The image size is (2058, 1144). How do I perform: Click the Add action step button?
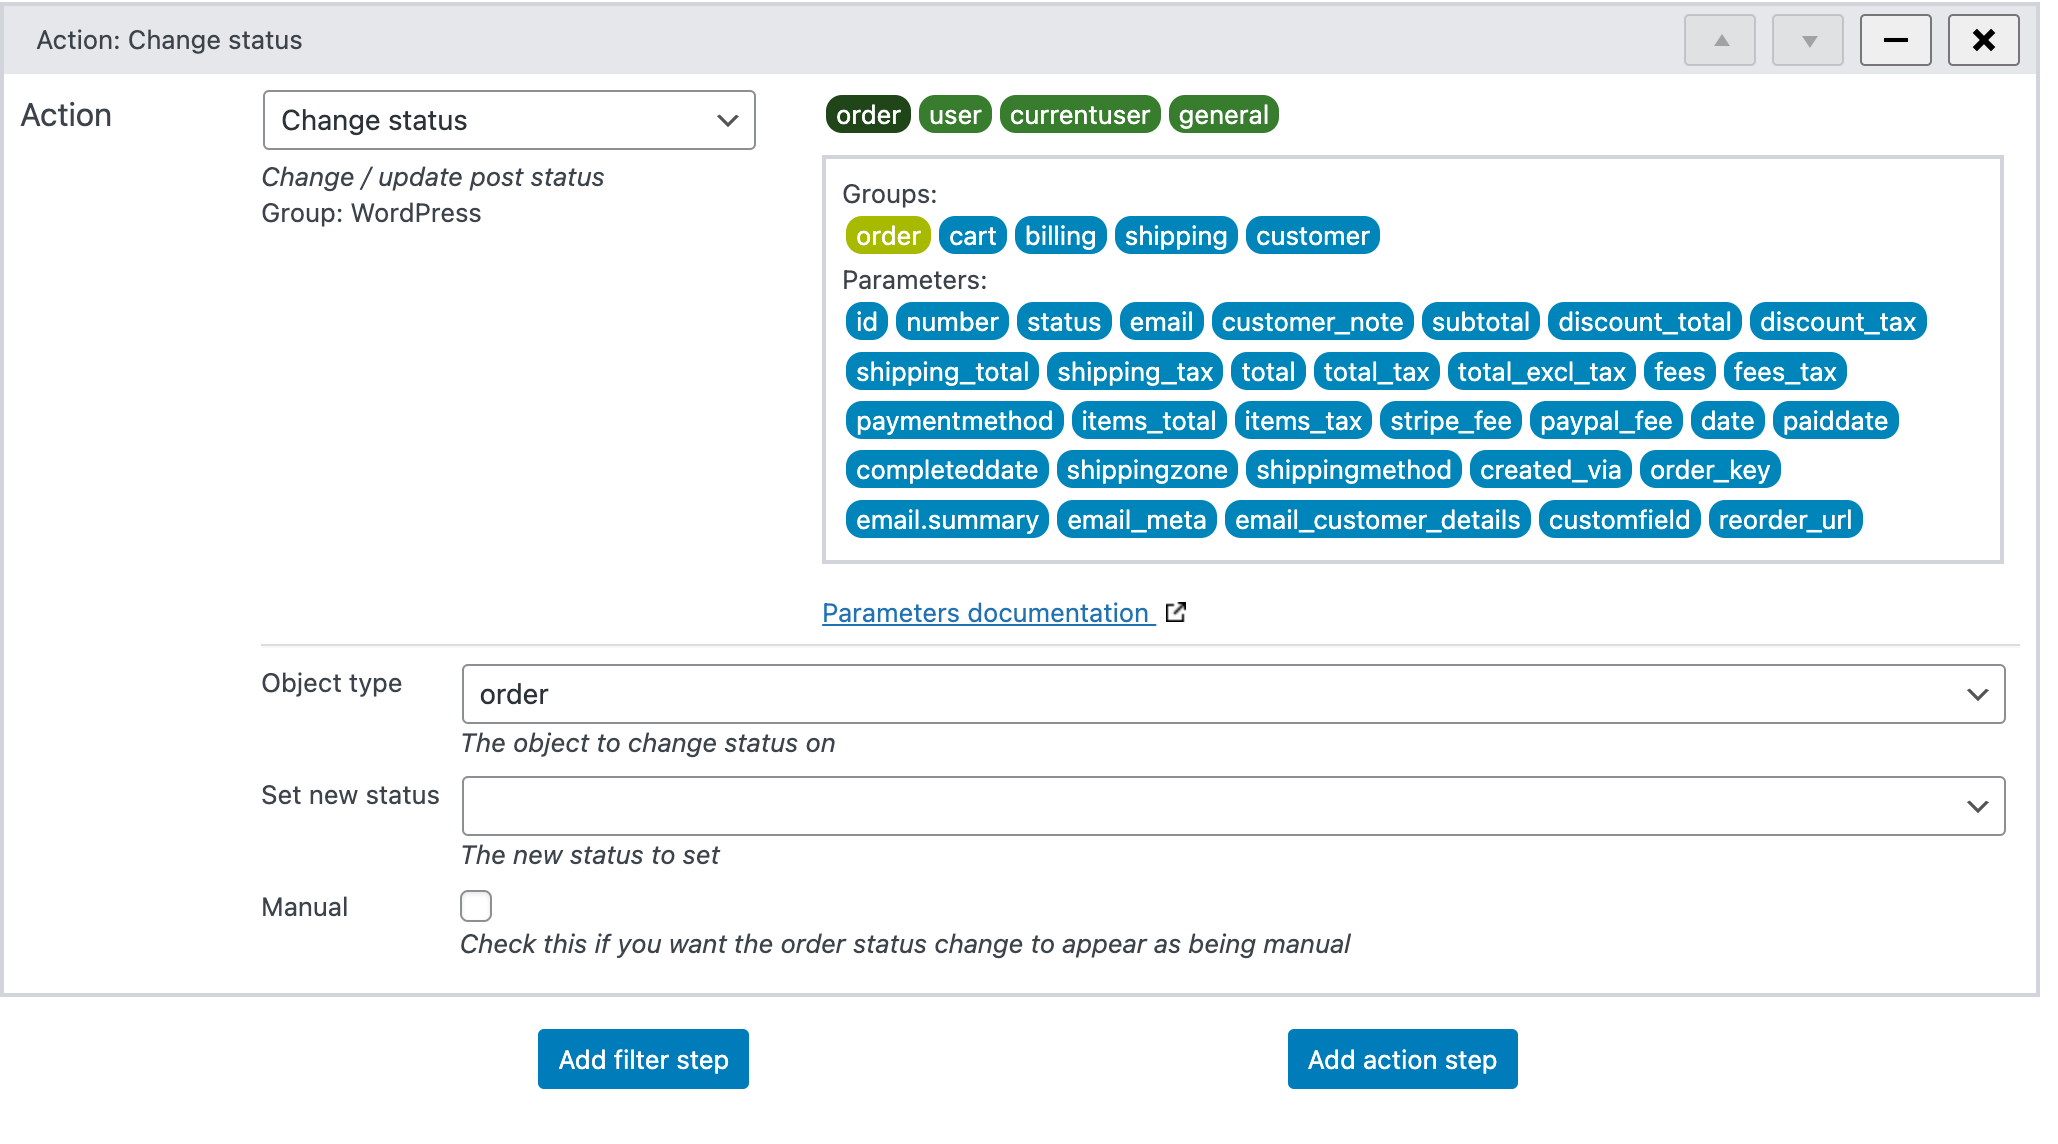point(1401,1058)
